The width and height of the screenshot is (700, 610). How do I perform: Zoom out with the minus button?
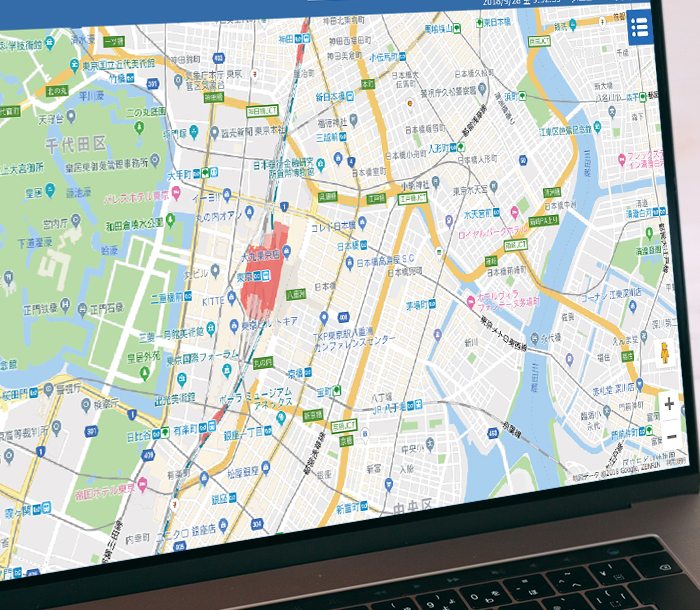[x=672, y=436]
